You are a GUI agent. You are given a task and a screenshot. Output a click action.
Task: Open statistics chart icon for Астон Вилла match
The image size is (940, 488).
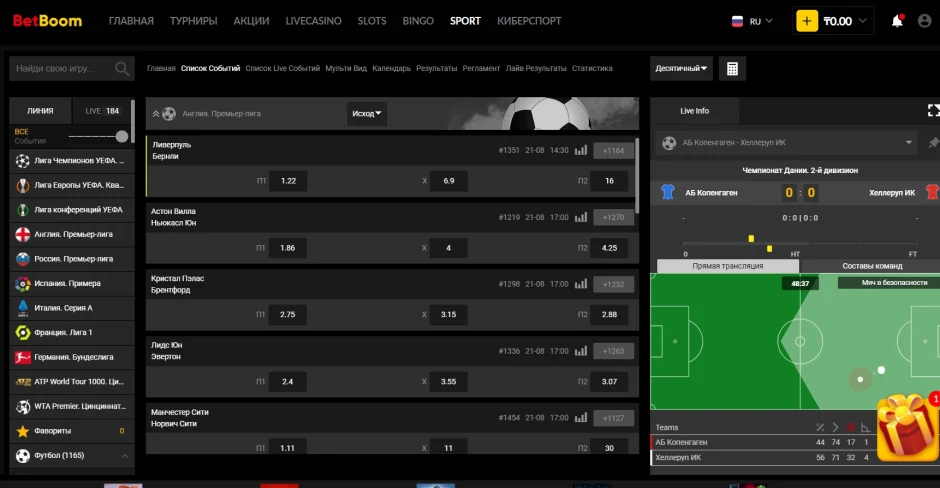pyautogui.click(x=581, y=217)
